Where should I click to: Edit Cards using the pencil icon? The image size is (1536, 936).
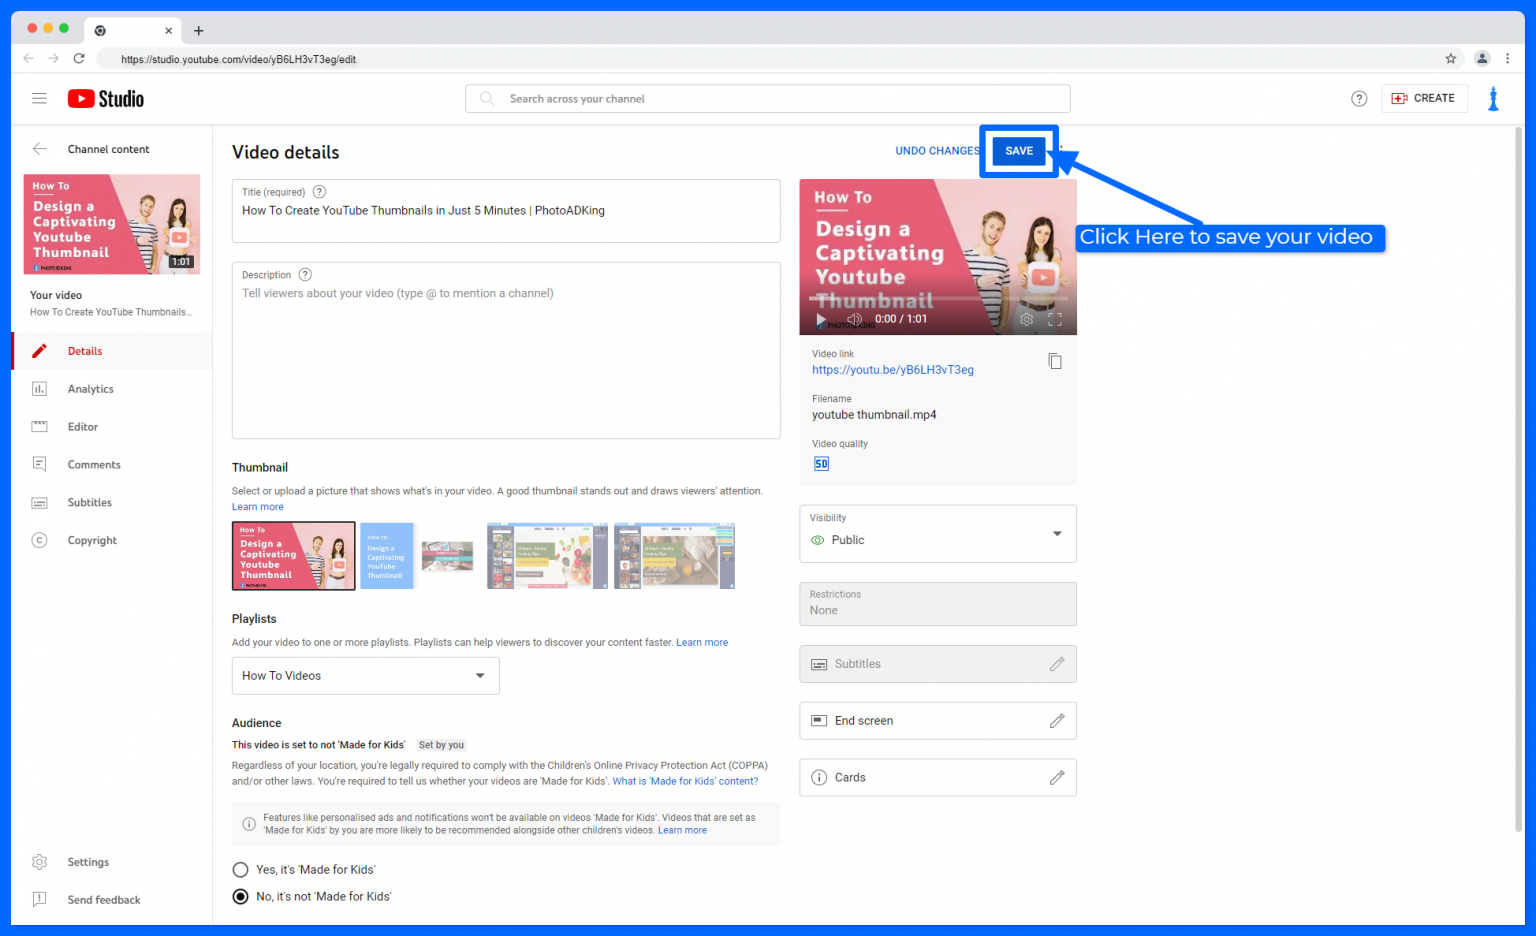[1058, 777]
